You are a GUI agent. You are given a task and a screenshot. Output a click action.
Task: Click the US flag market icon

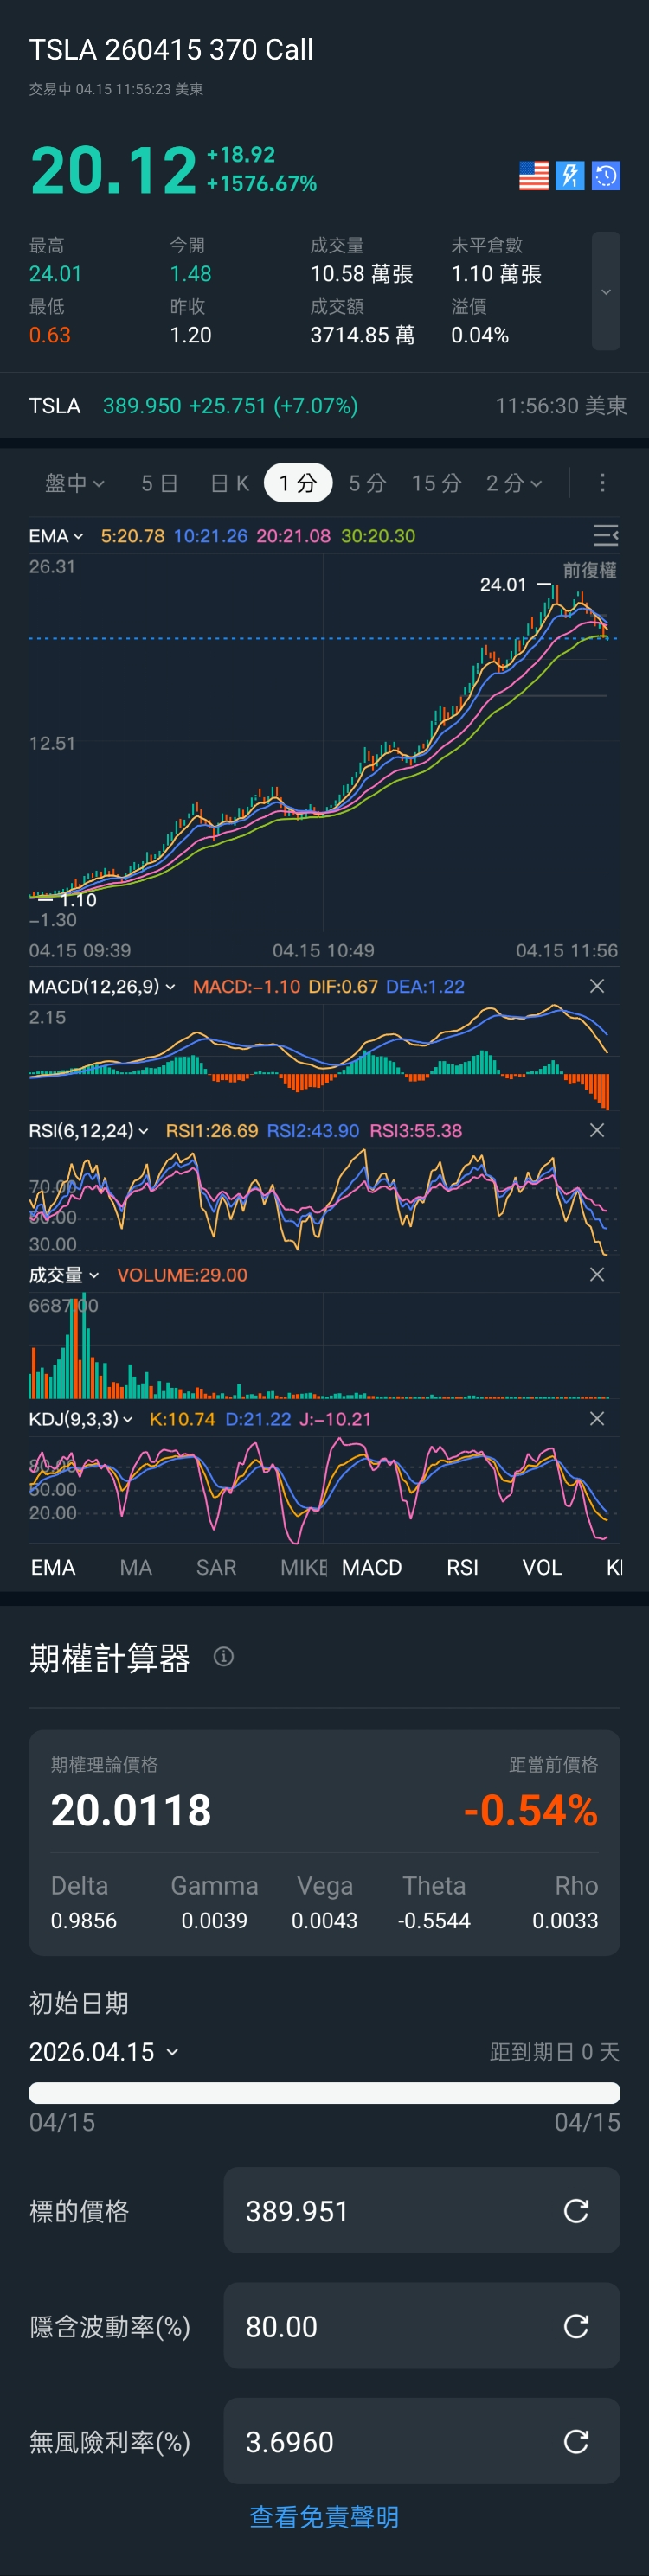pyautogui.click(x=534, y=176)
